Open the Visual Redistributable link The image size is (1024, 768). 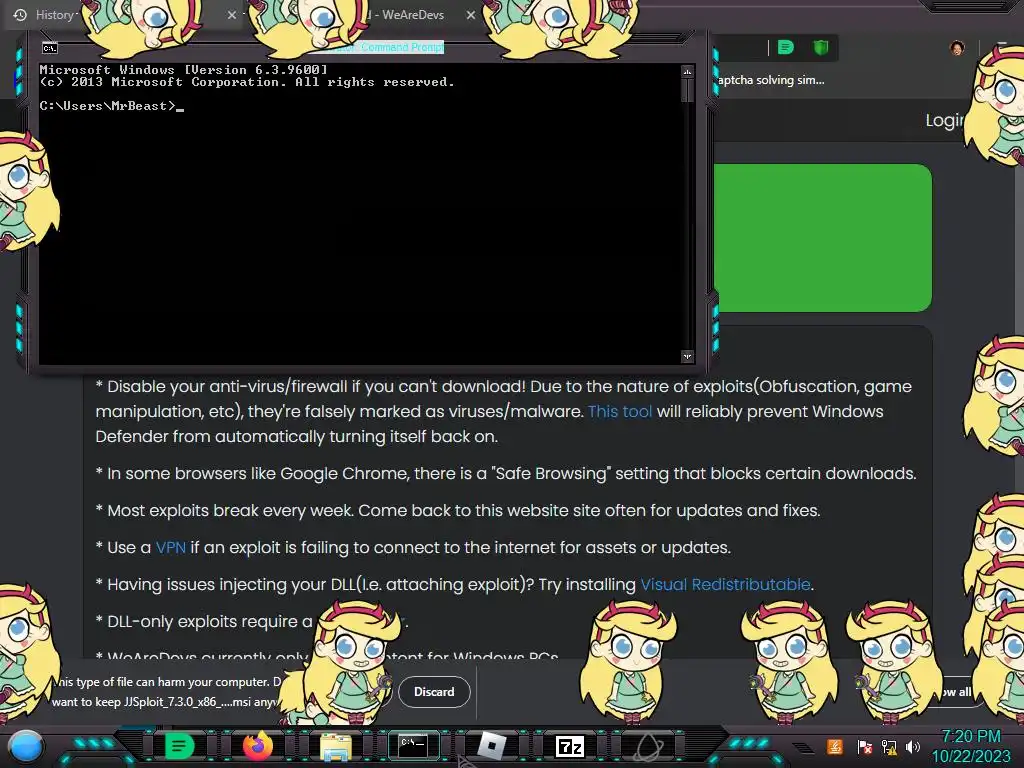pyautogui.click(x=725, y=584)
